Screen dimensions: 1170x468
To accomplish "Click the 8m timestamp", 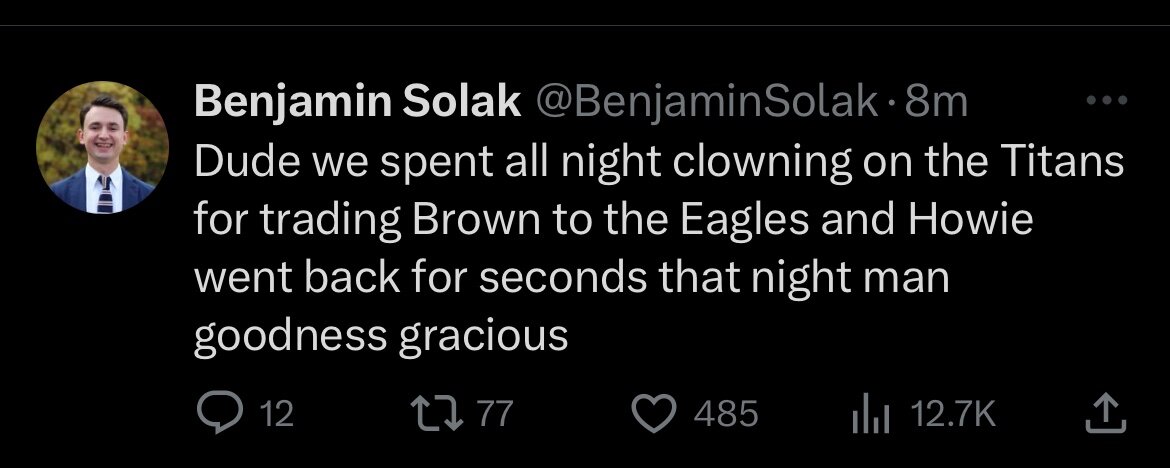I will (935, 102).
